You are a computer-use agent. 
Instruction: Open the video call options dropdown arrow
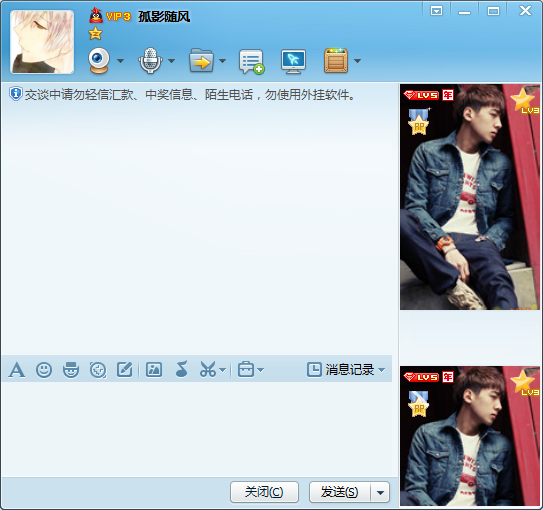[x=120, y=61]
